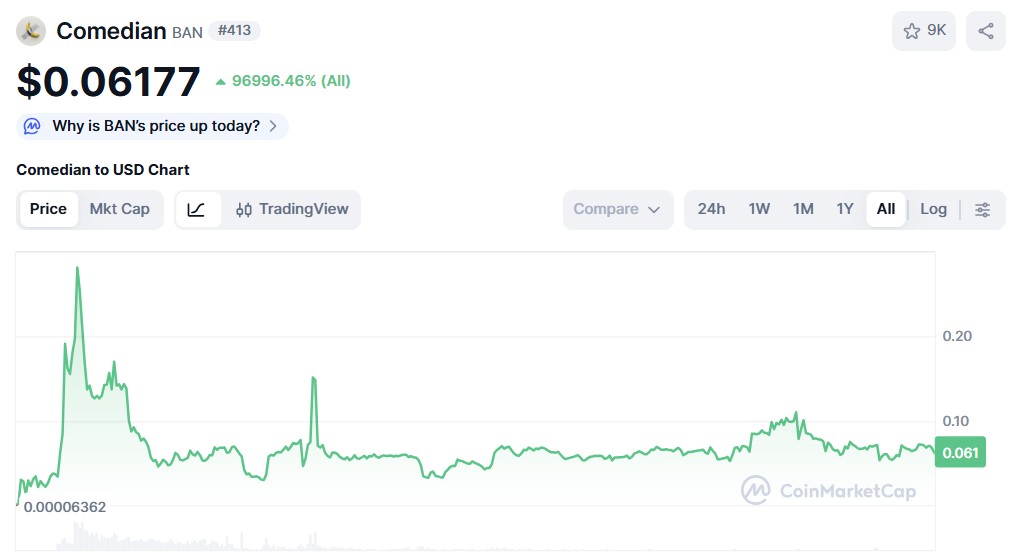Image resolution: width=1013 pixels, height=556 pixels.
Task: Click the Comedian to USD Chart heading
Action: pyautogui.click(x=103, y=170)
